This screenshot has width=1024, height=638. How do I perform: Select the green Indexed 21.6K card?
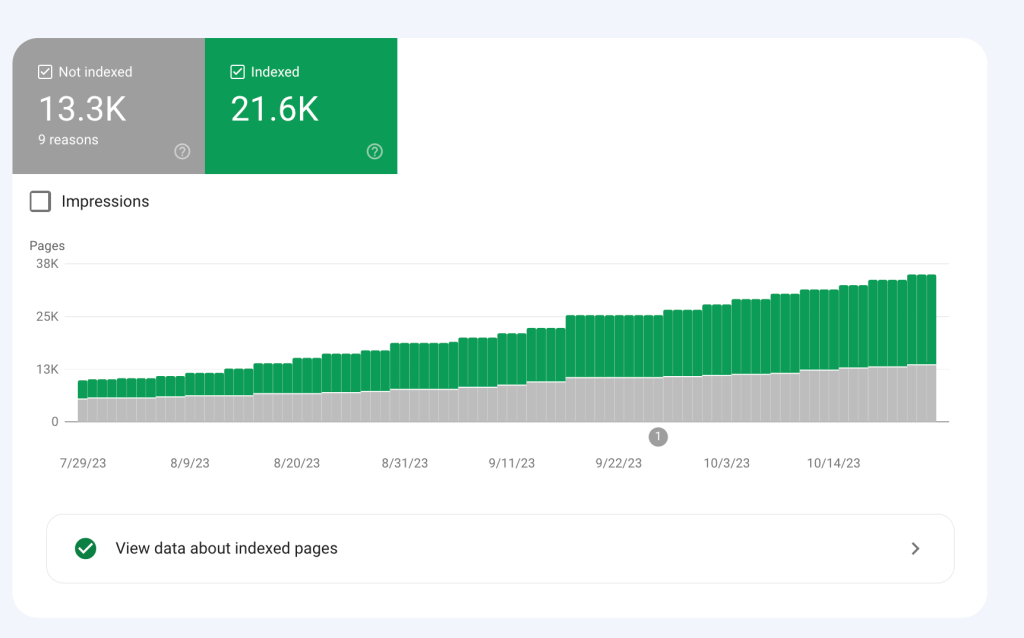click(x=301, y=106)
